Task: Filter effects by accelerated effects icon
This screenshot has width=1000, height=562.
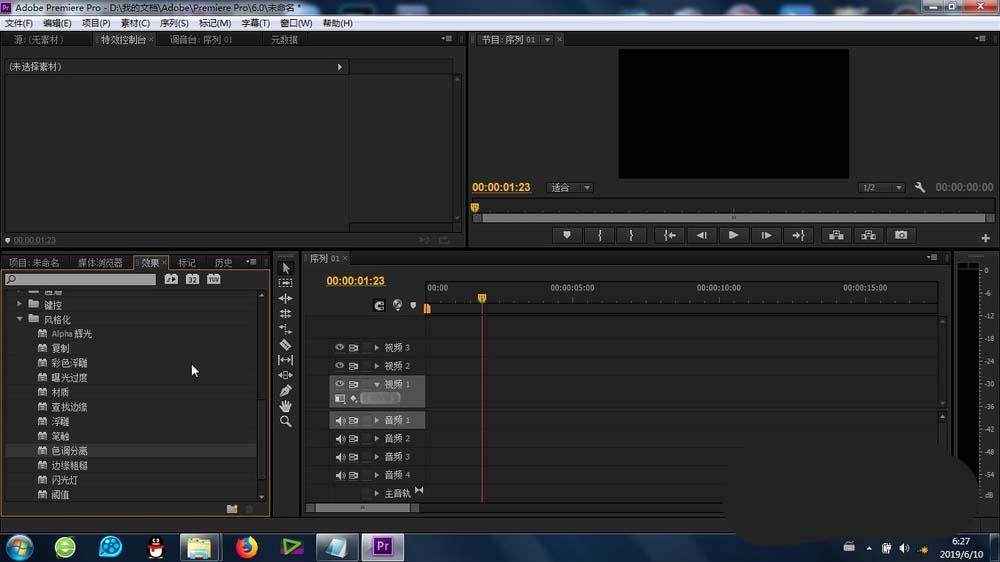Action: (x=171, y=279)
